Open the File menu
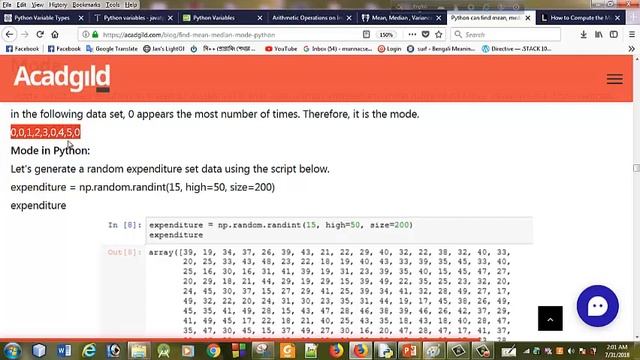640x360 pixels. tap(7, 5)
